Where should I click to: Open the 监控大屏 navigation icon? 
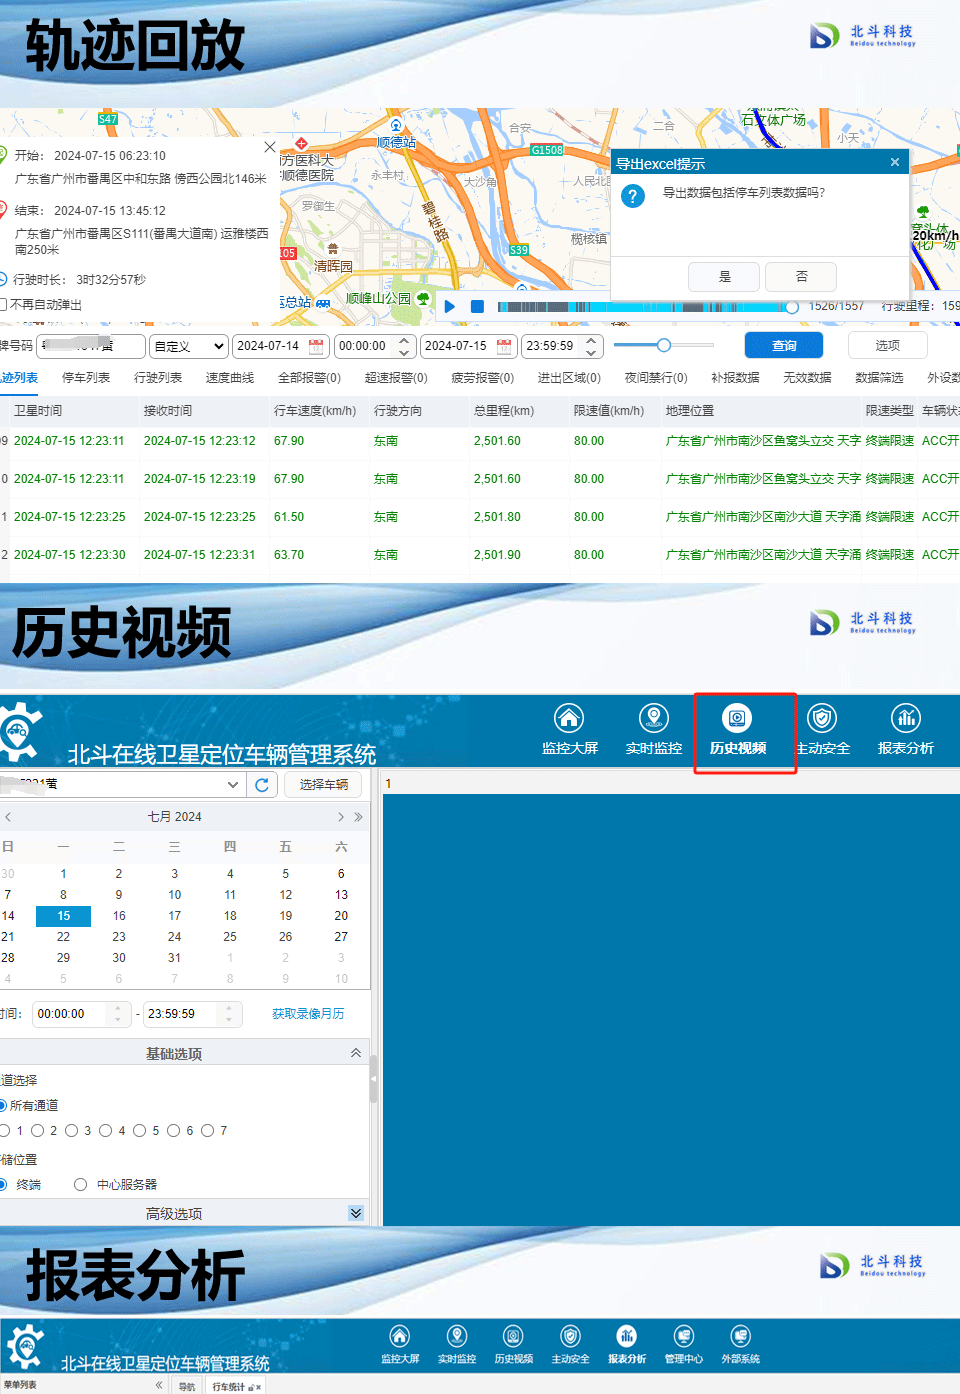coord(569,719)
